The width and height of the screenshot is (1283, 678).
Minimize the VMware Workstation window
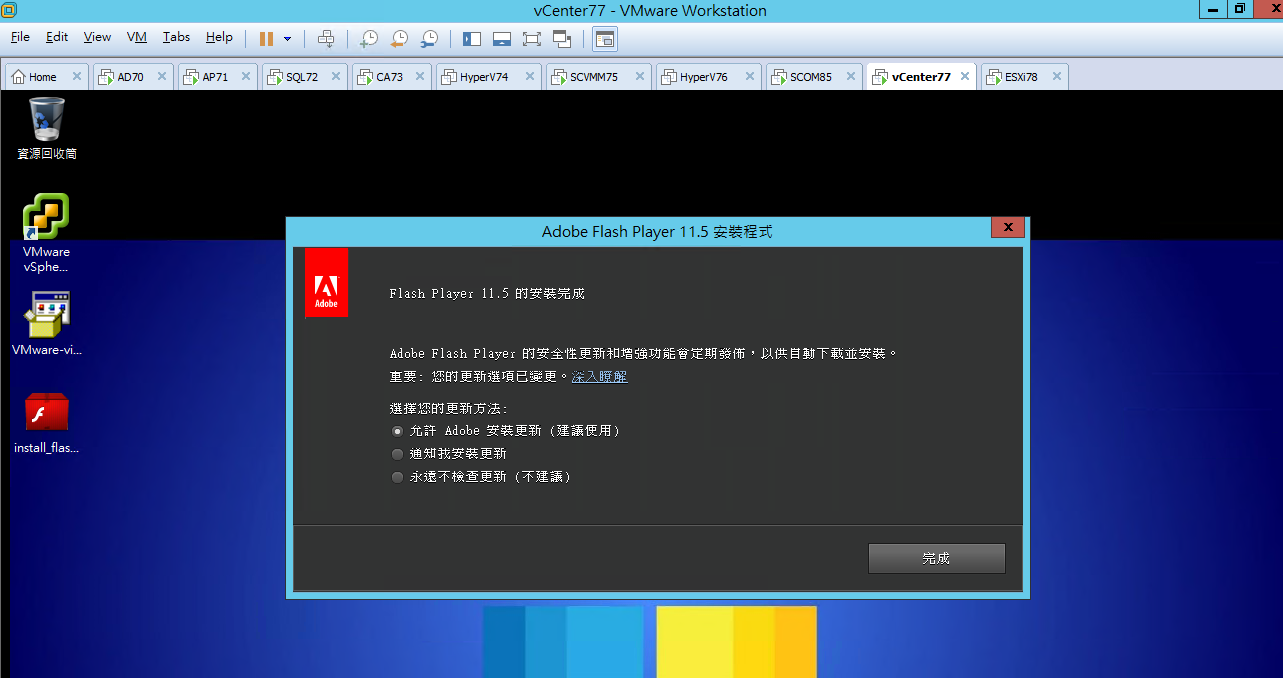click(1214, 9)
